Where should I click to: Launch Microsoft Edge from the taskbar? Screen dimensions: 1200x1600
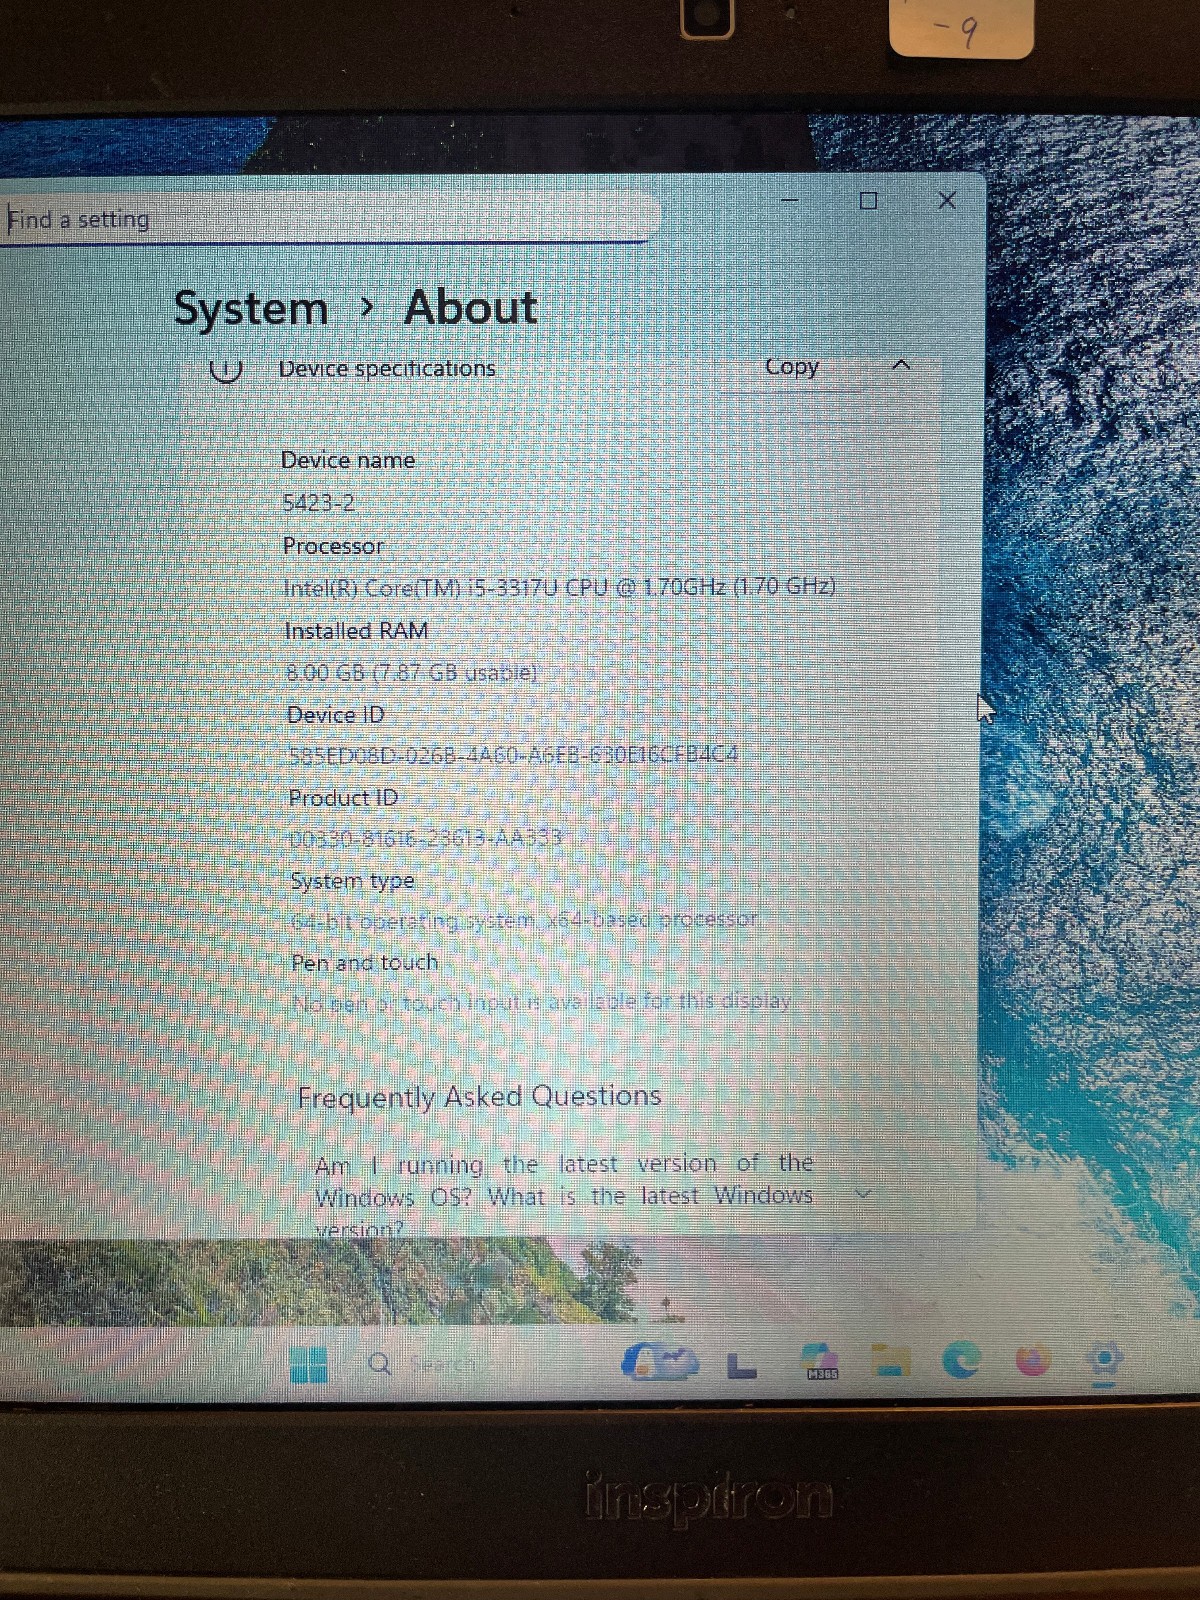tap(962, 1361)
